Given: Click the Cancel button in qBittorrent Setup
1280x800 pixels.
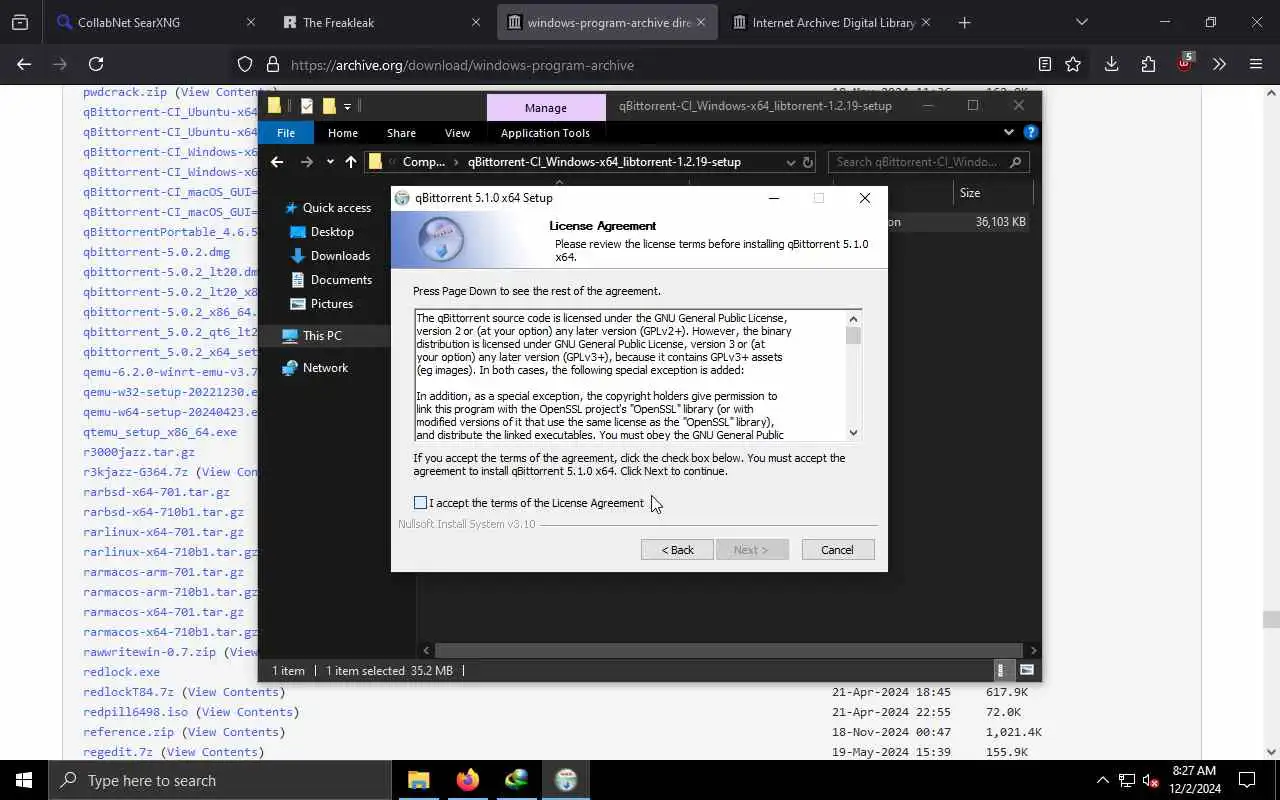Looking at the screenshot, I should pyautogui.click(x=838, y=550).
